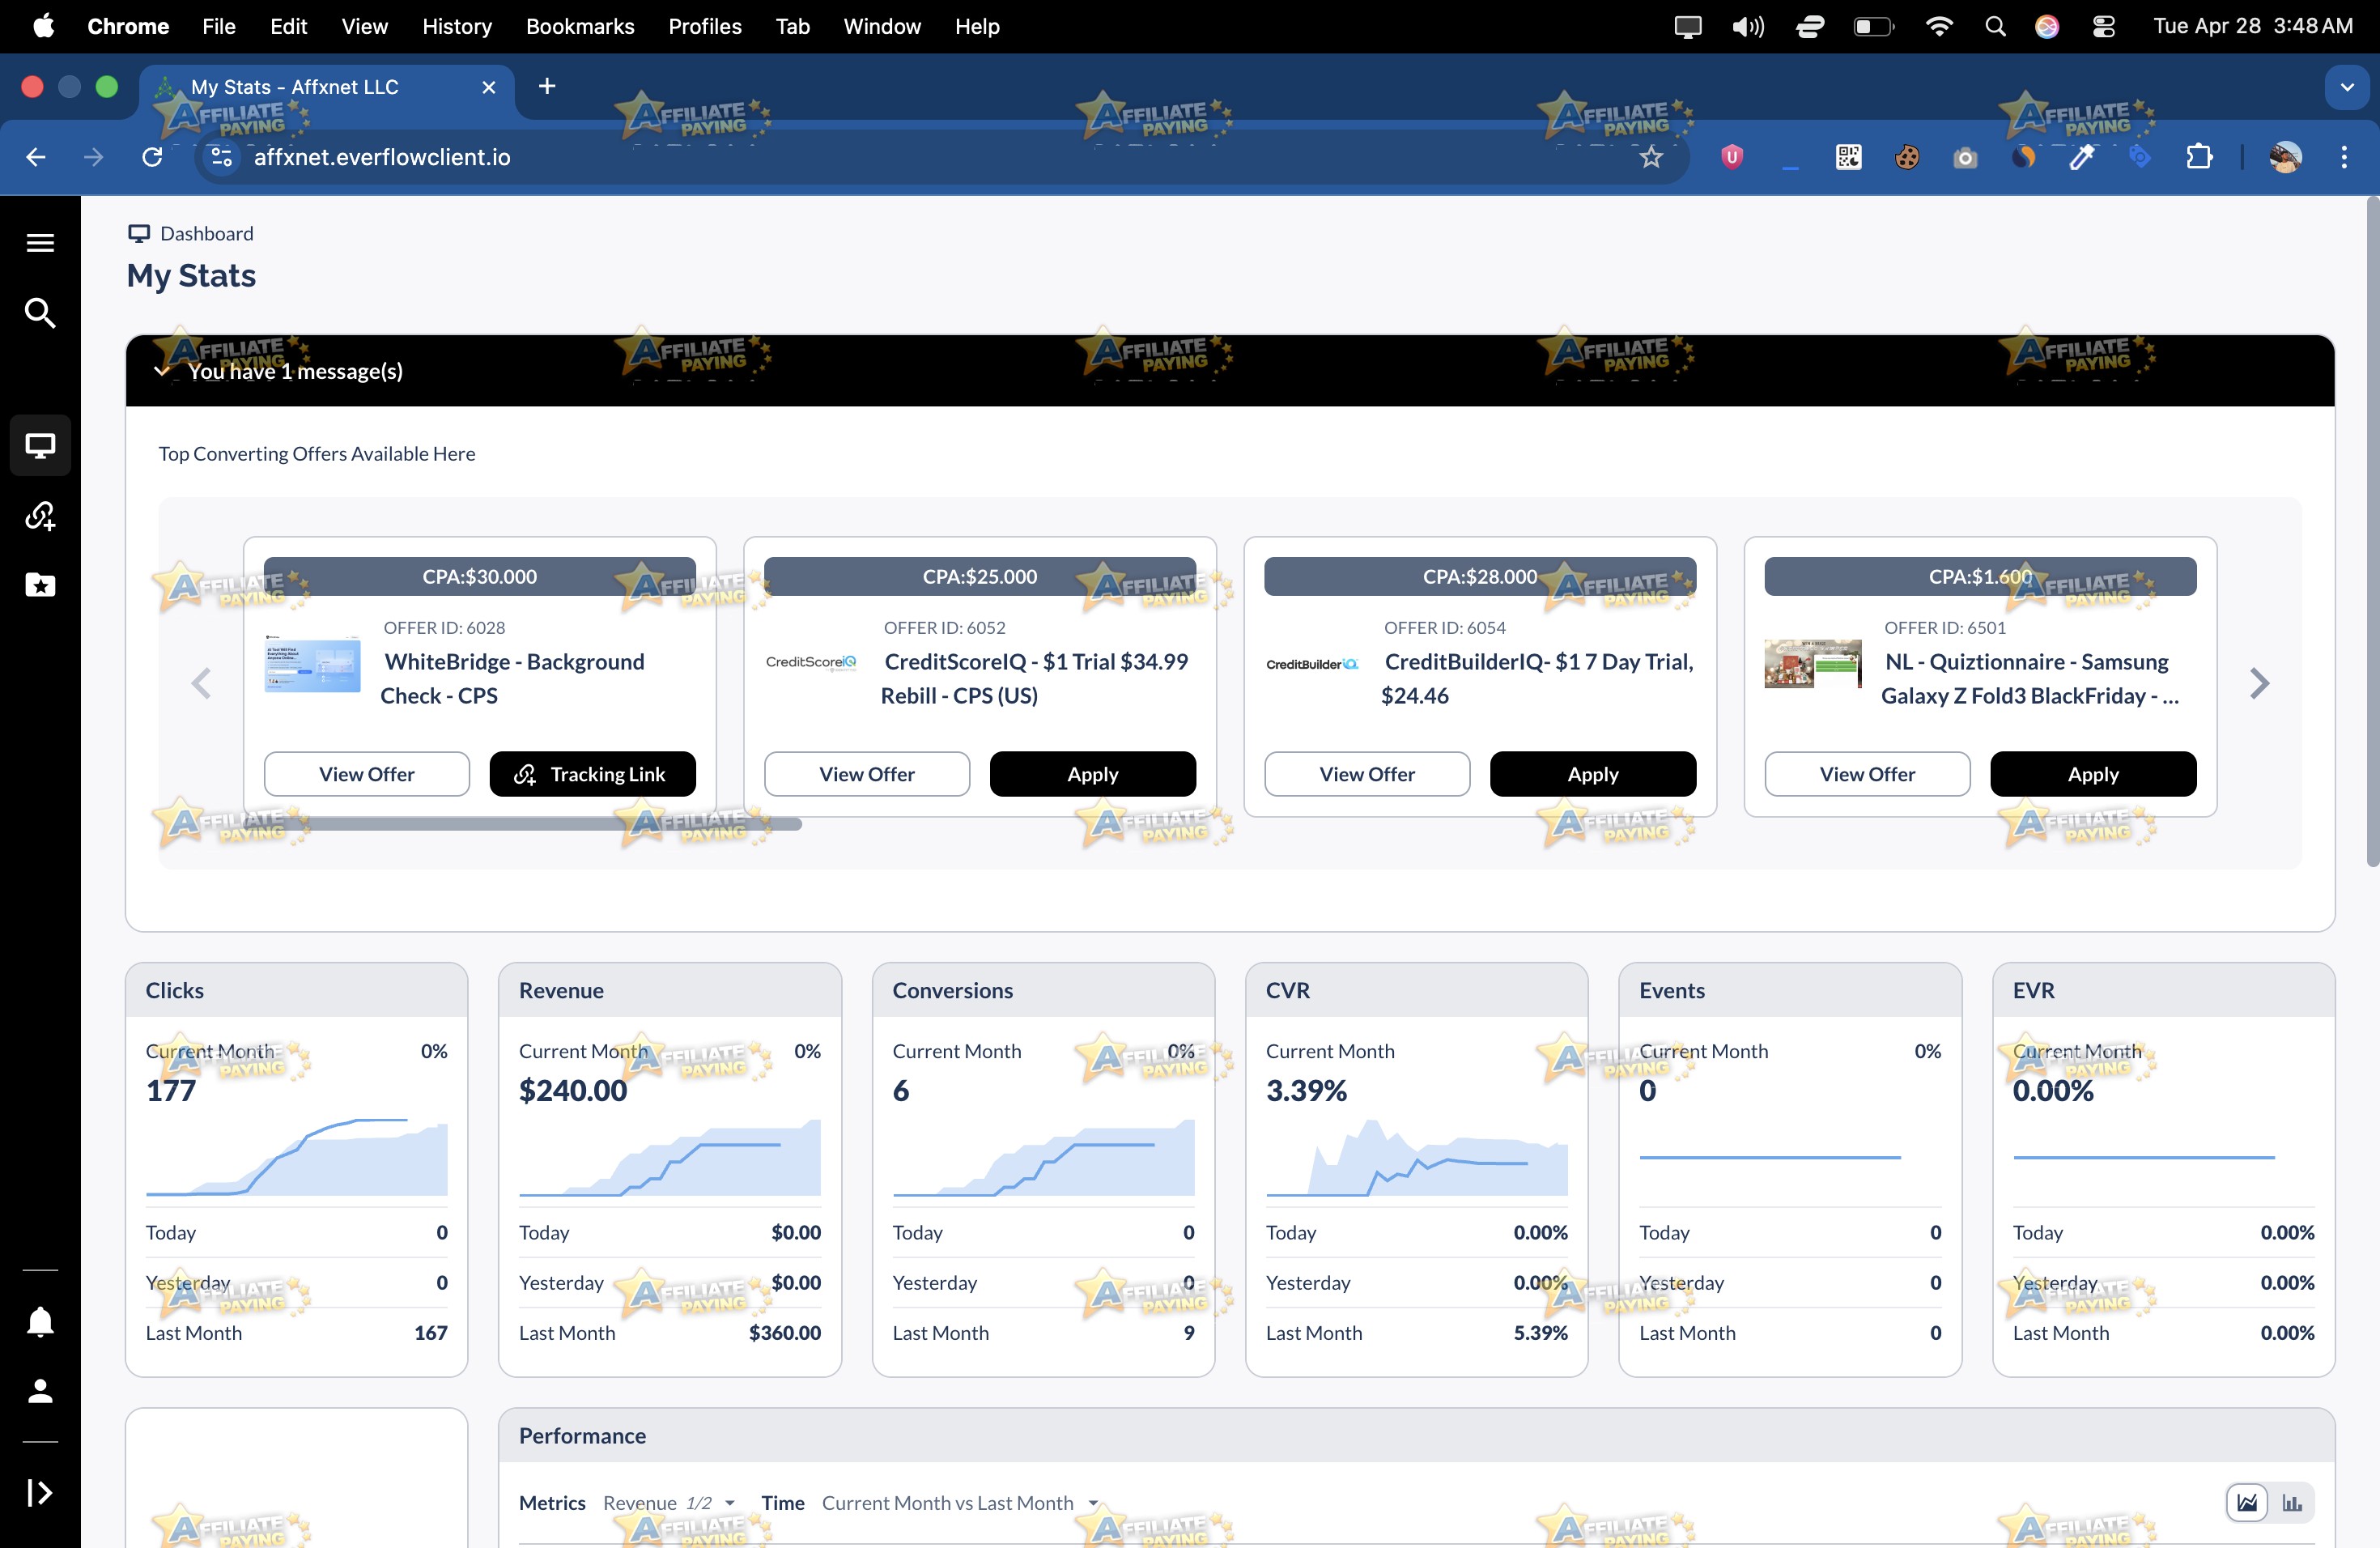Switch Performance to bar chart view
This screenshot has height=1548, width=2380.
point(2292,1502)
